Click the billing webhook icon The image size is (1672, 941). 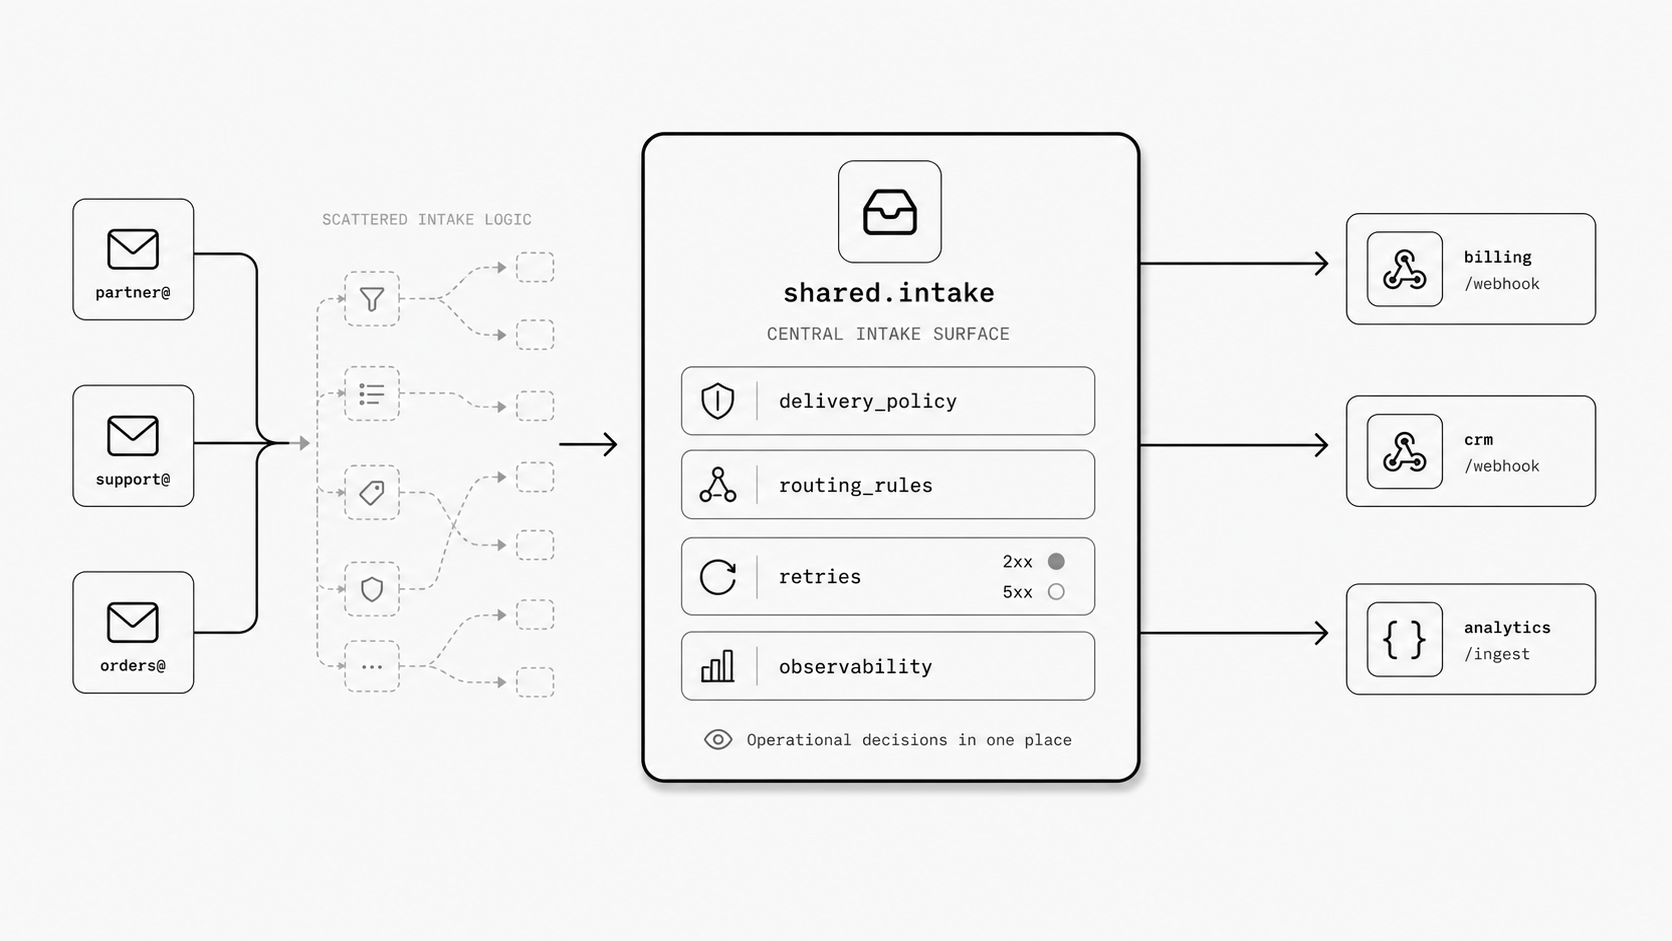tap(1405, 269)
